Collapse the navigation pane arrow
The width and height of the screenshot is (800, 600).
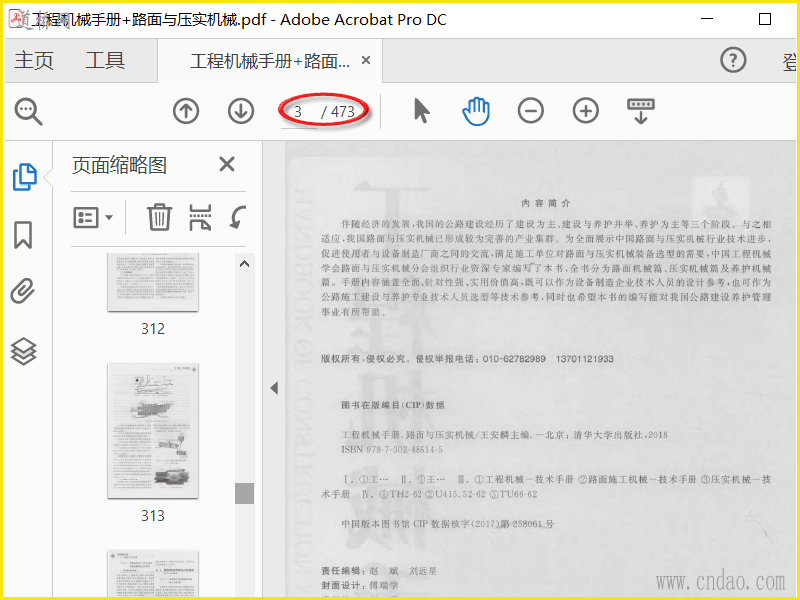click(274, 388)
